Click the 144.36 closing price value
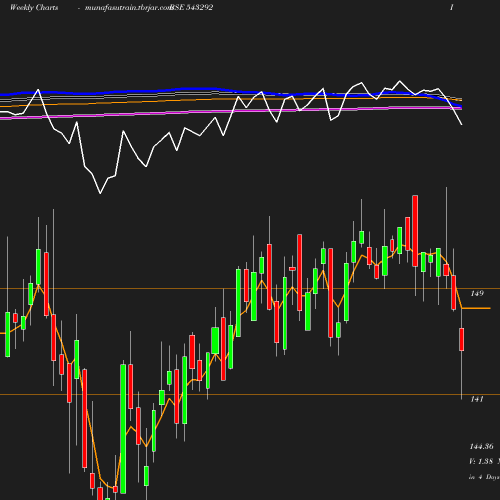 pyautogui.click(x=481, y=446)
